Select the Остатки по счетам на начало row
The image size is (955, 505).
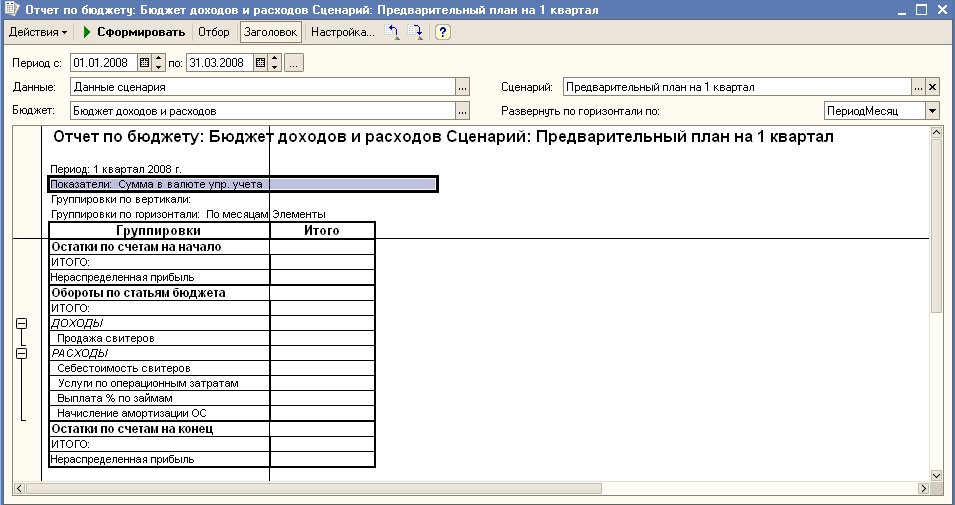212,247
